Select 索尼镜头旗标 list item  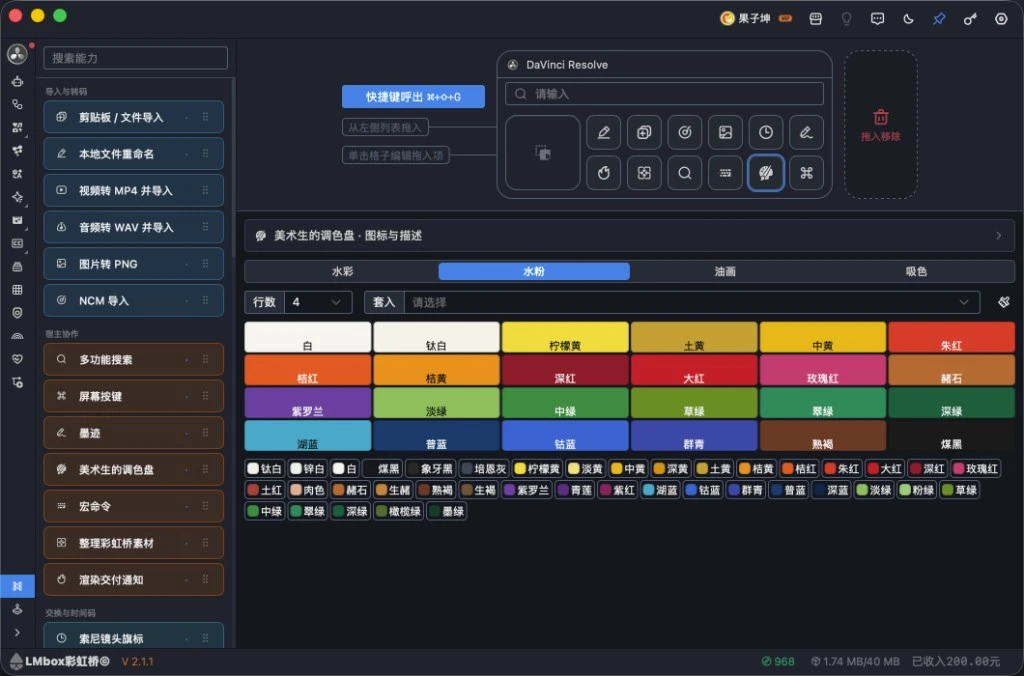[x=134, y=636]
